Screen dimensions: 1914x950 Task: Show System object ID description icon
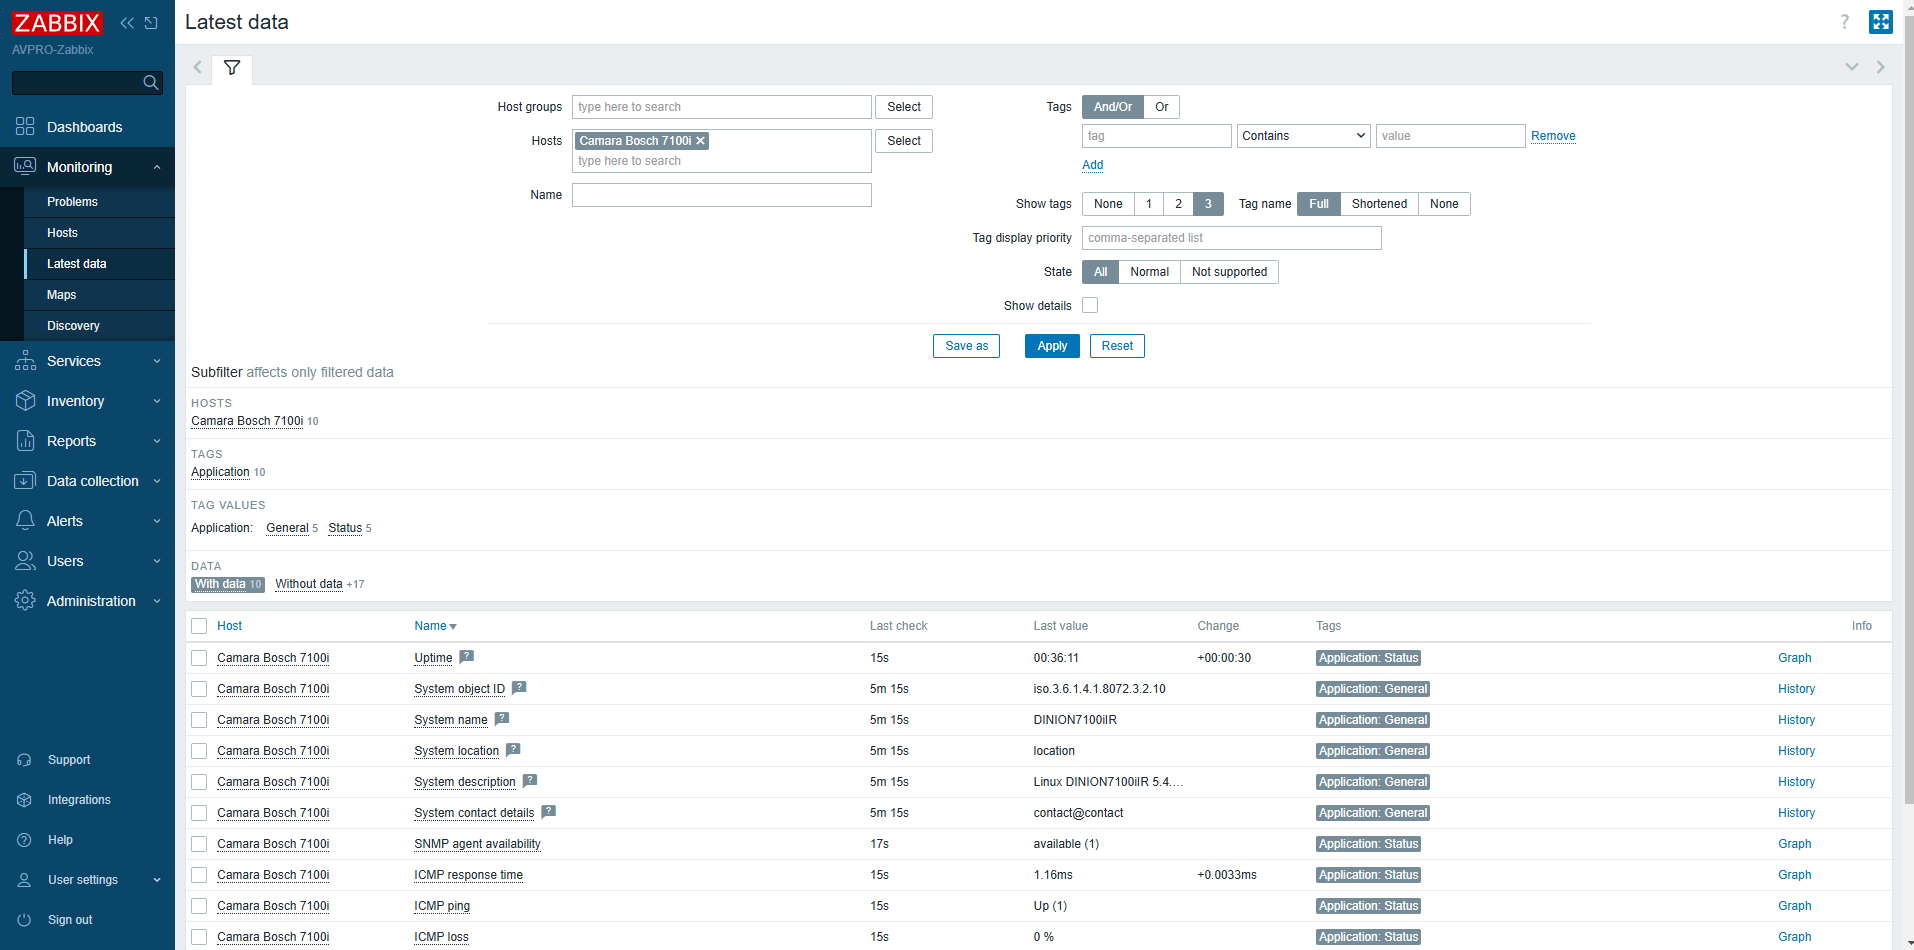(519, 688)
